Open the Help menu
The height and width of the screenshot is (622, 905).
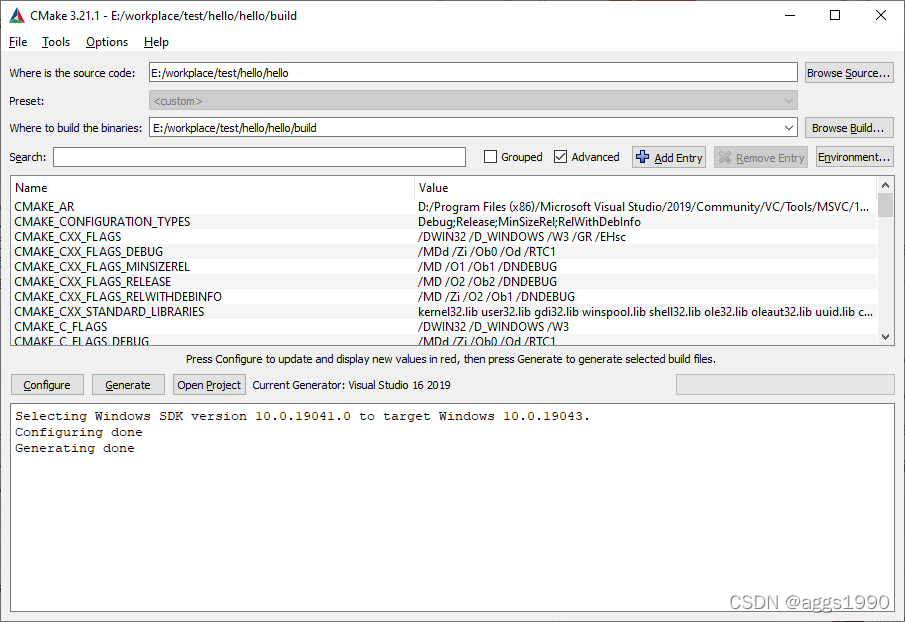click(x=156, y=42)
